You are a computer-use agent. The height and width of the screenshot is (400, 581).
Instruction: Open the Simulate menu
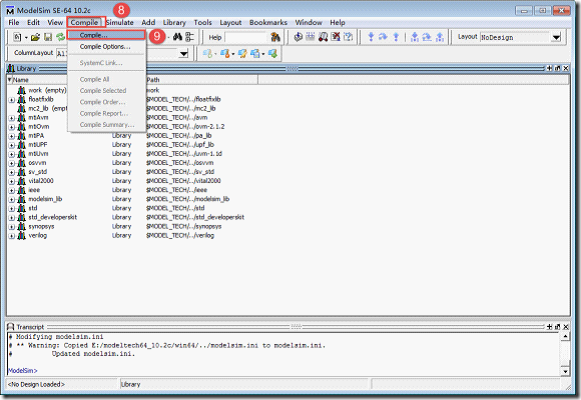tap(120, 23)
